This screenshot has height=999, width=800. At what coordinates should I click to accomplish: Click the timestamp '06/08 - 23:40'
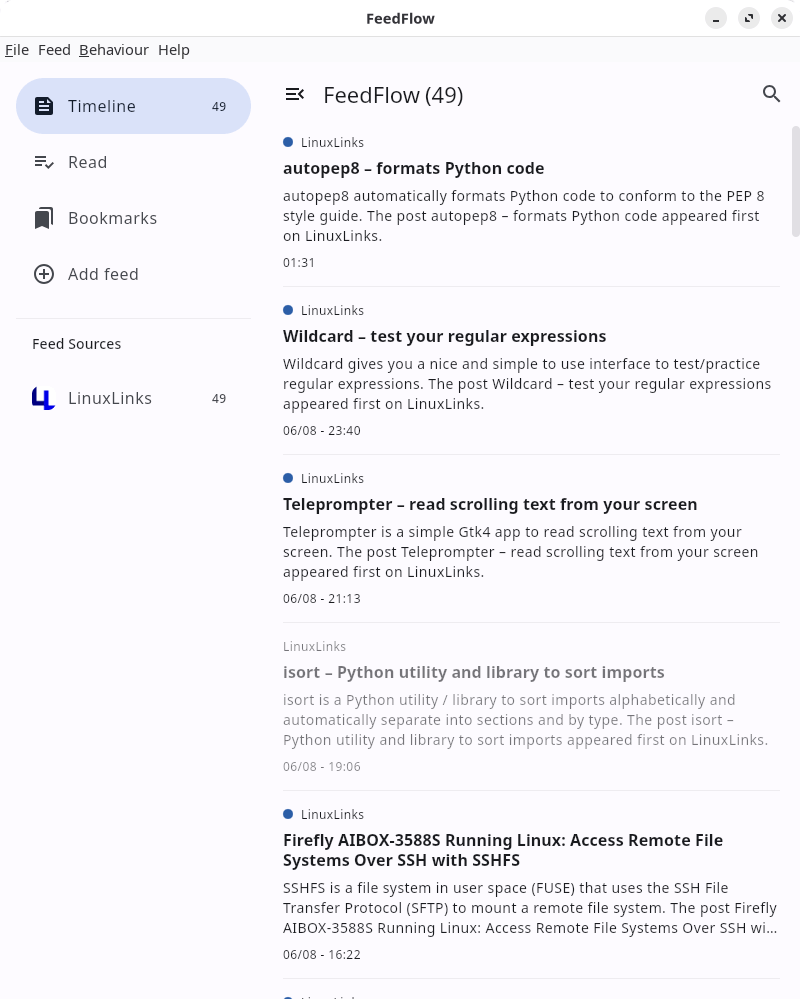coord(322,431)
